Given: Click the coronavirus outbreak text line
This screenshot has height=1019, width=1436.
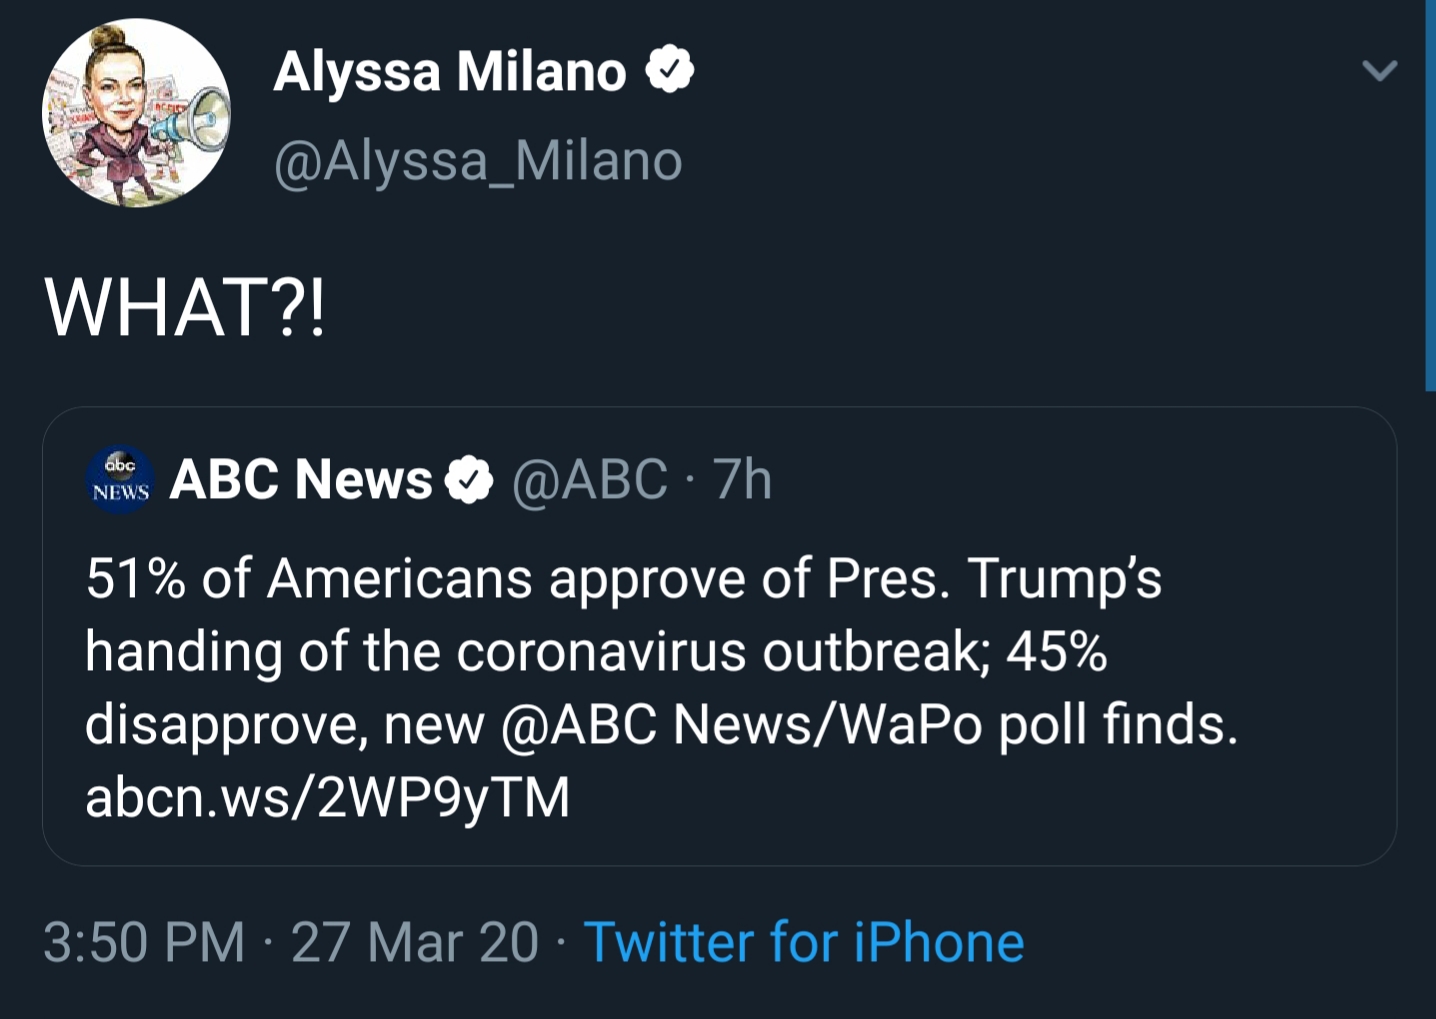Looking at the screenshot, I should tap(596, 653).
